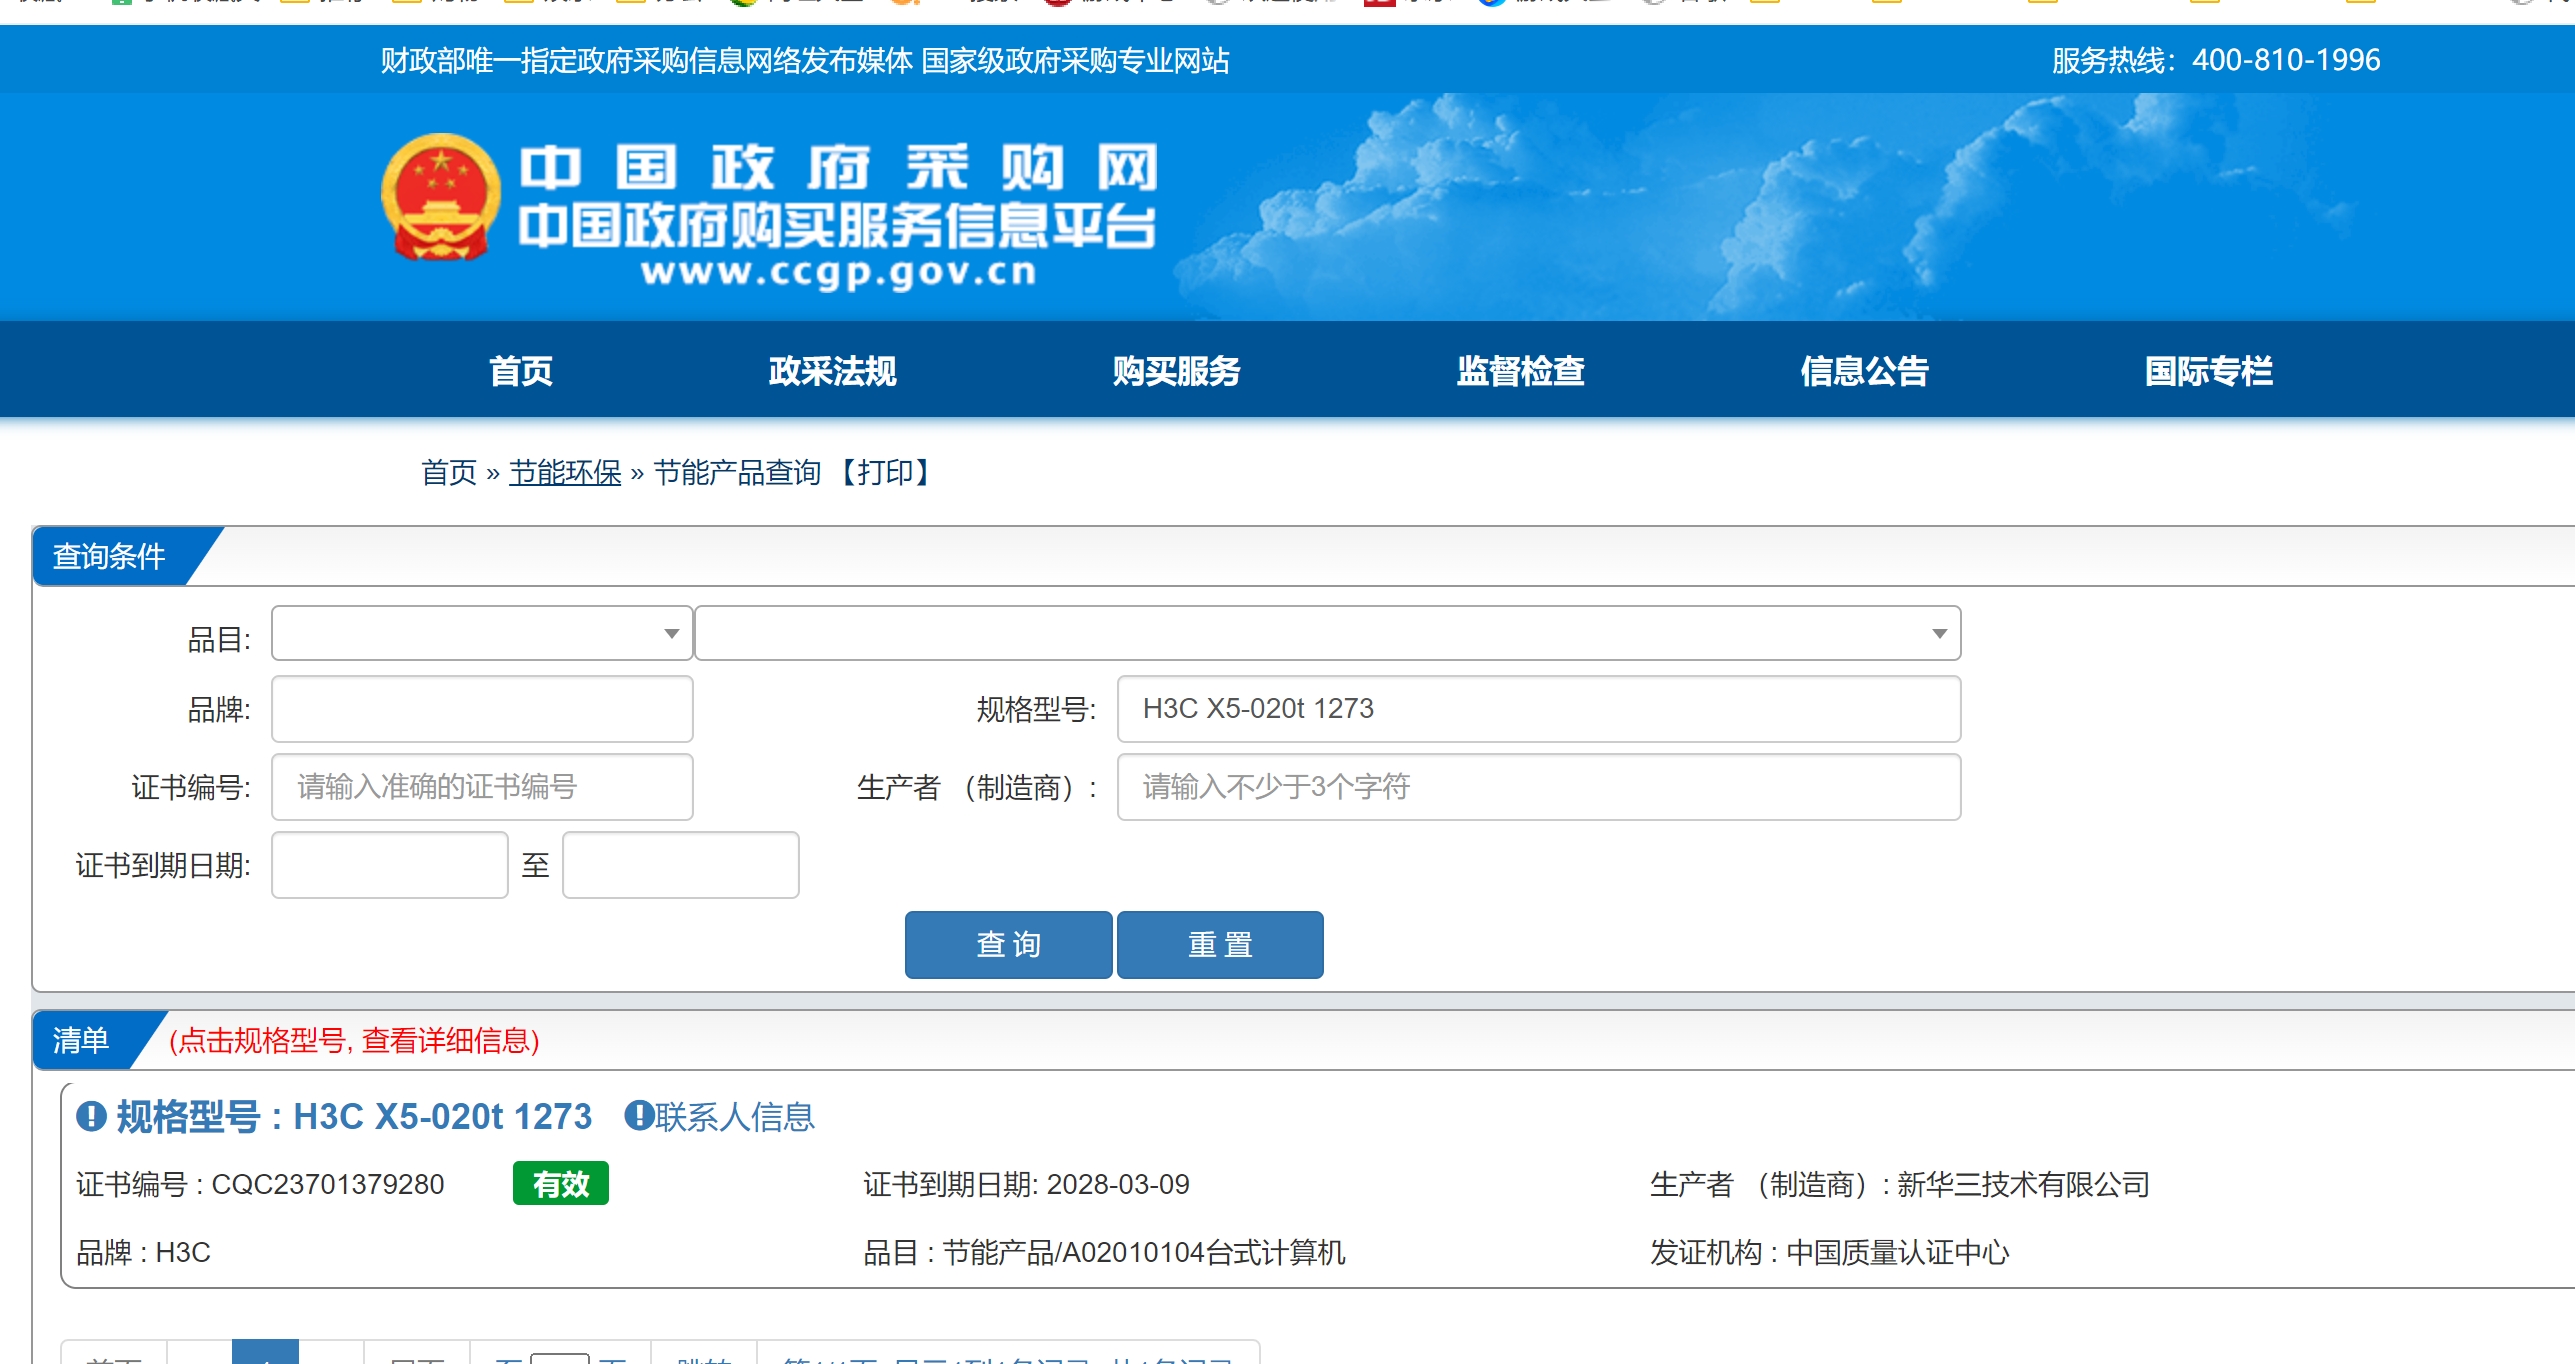Open 国际专栏 navigation menu

pos(2208,371)
